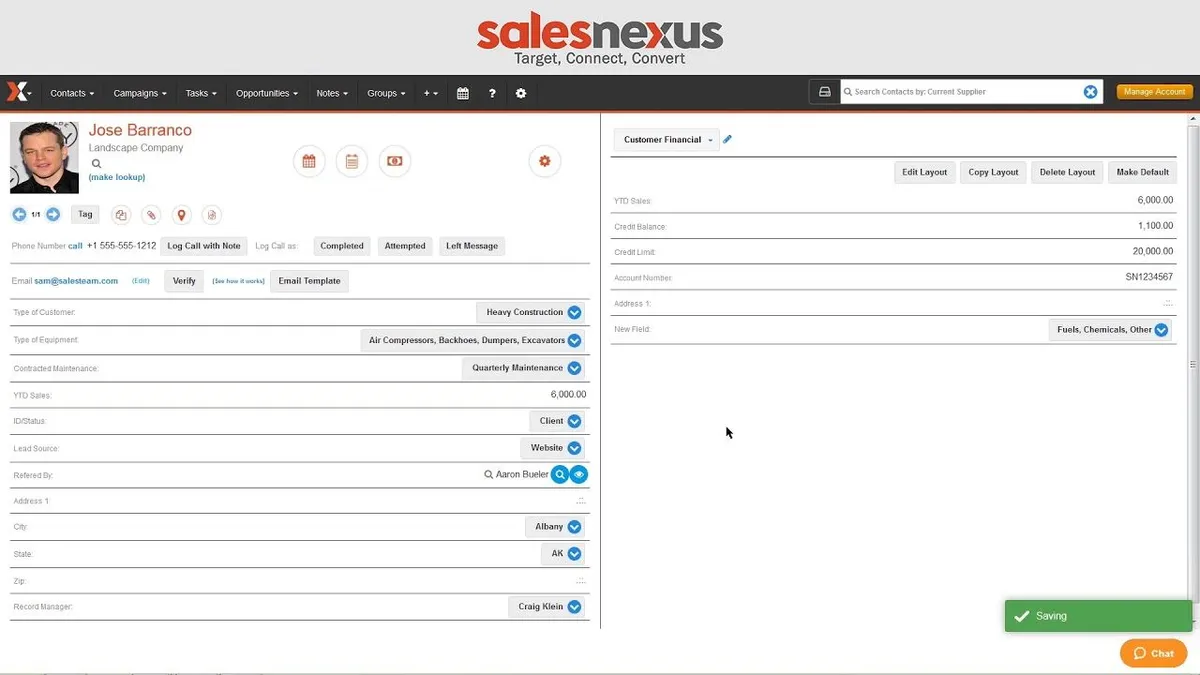Clear the contact search with X icon
Viewport: 1200px width, 675px height.
[x=1091, y=92]
